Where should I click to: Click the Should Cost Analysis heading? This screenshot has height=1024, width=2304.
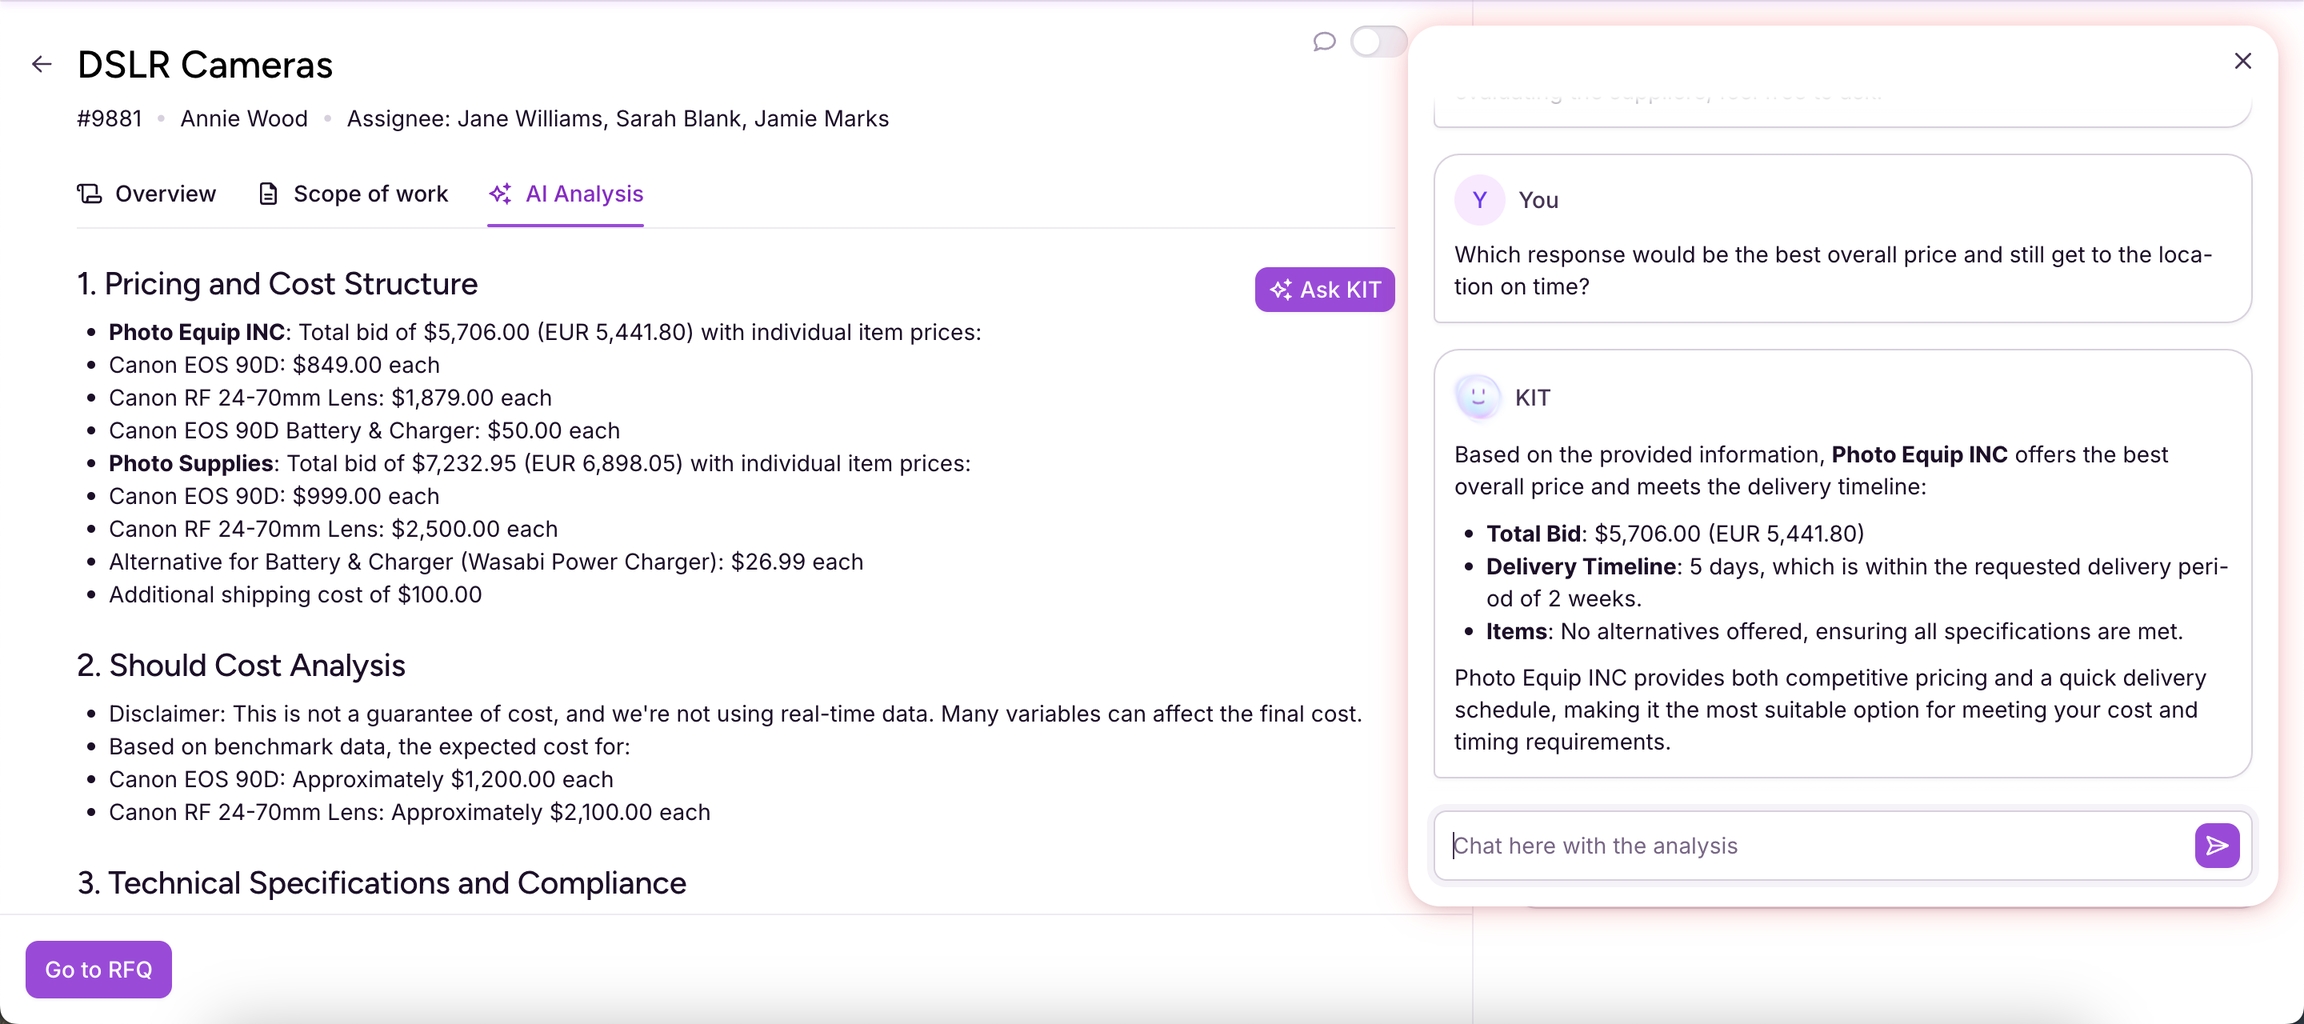click(x=241, y=666)
